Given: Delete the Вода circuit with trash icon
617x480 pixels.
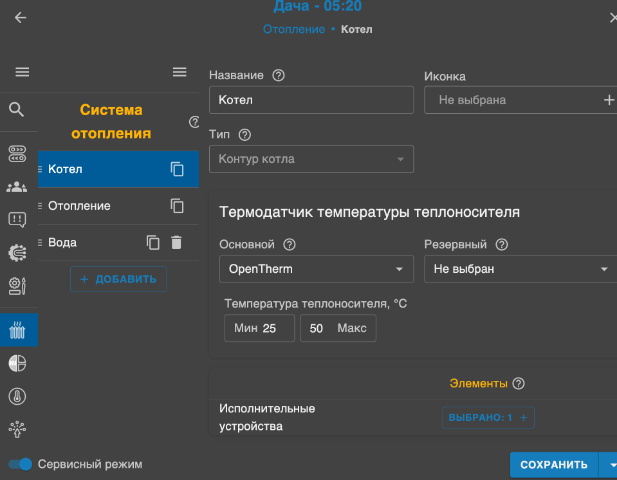Looking at the screenshot, I should point(177,242).
